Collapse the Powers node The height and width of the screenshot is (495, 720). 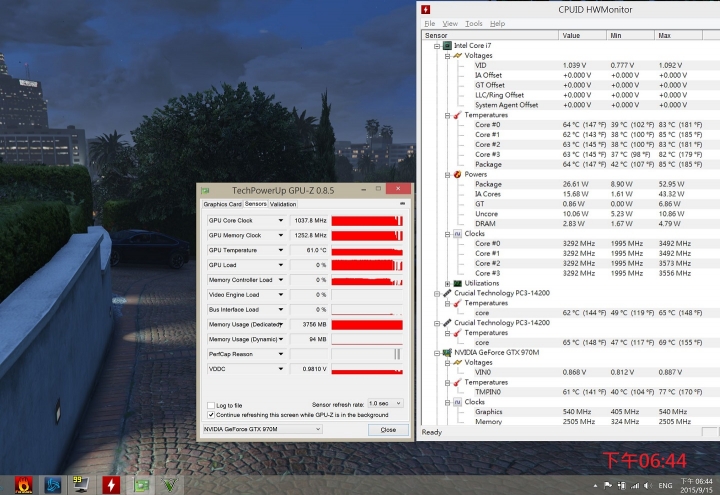click(447, 174)
